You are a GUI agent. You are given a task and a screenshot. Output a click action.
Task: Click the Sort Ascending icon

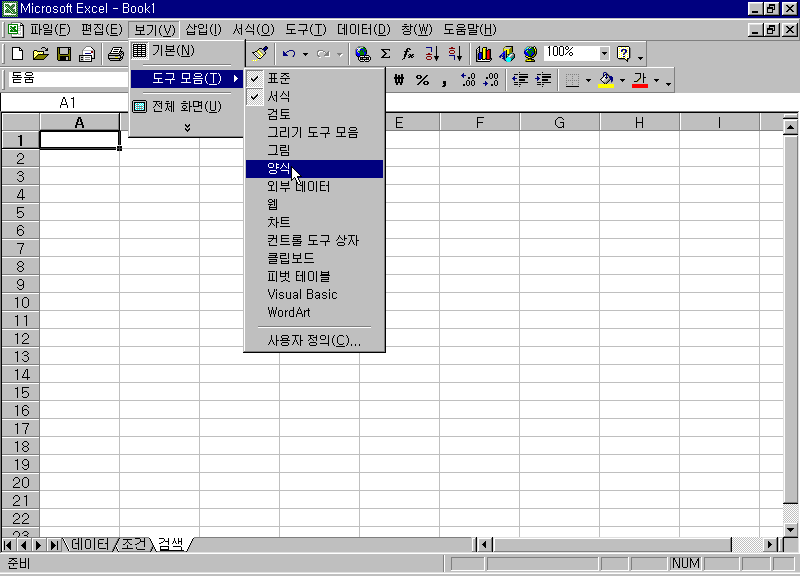click(x=432, y=53)
